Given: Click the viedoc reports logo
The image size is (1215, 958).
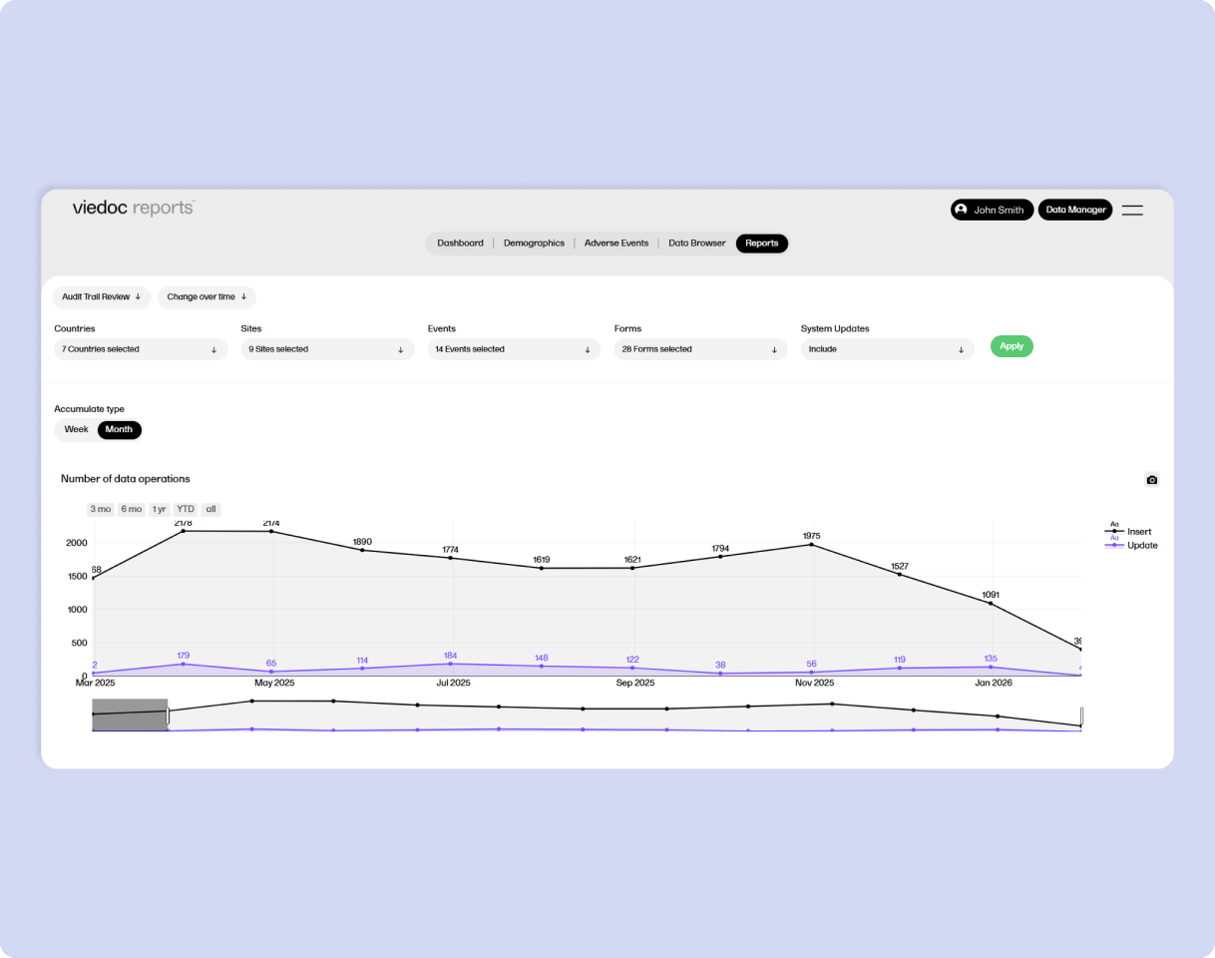Looking at the screenshot, I should point(131,209).
